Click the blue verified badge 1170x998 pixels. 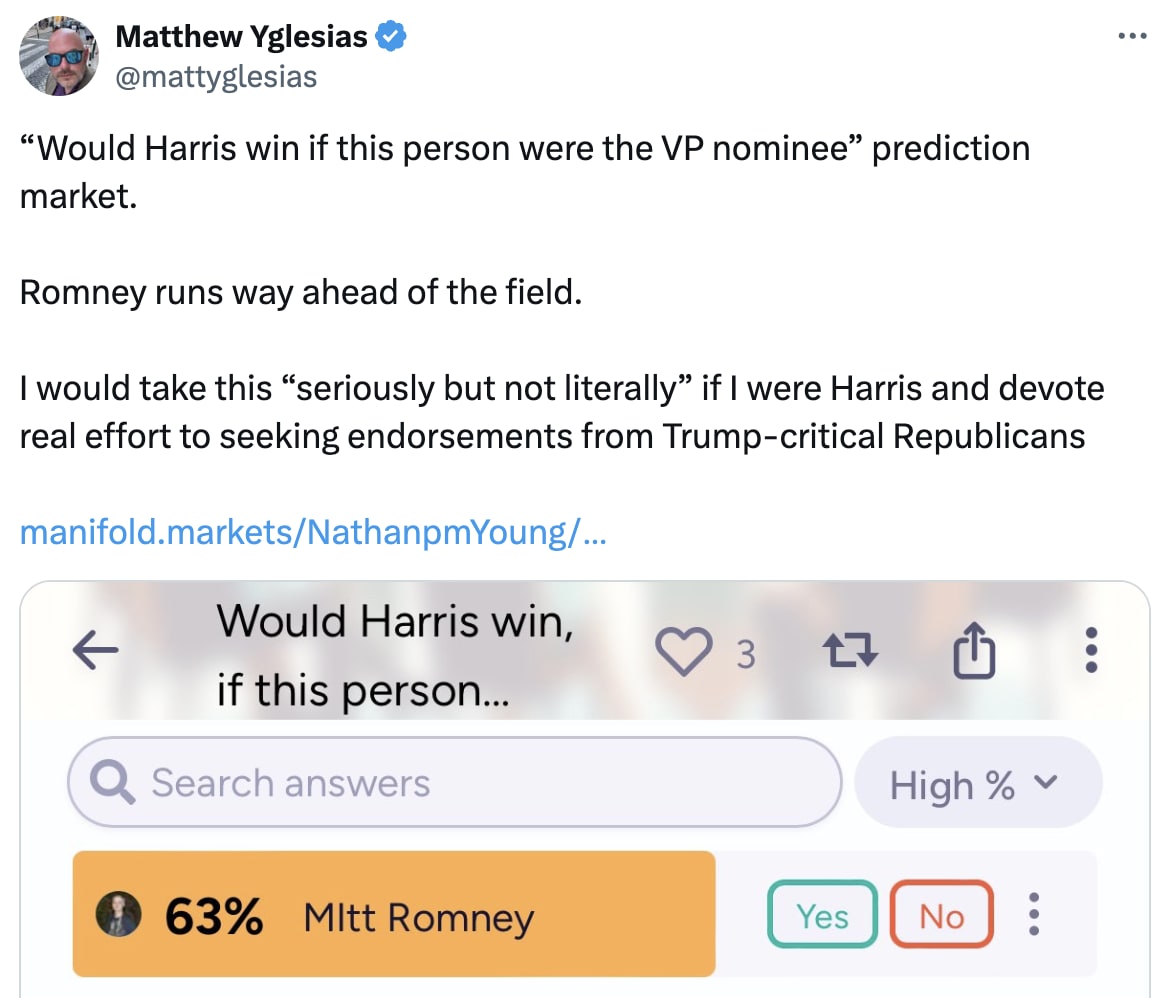[x=390, y=38]
